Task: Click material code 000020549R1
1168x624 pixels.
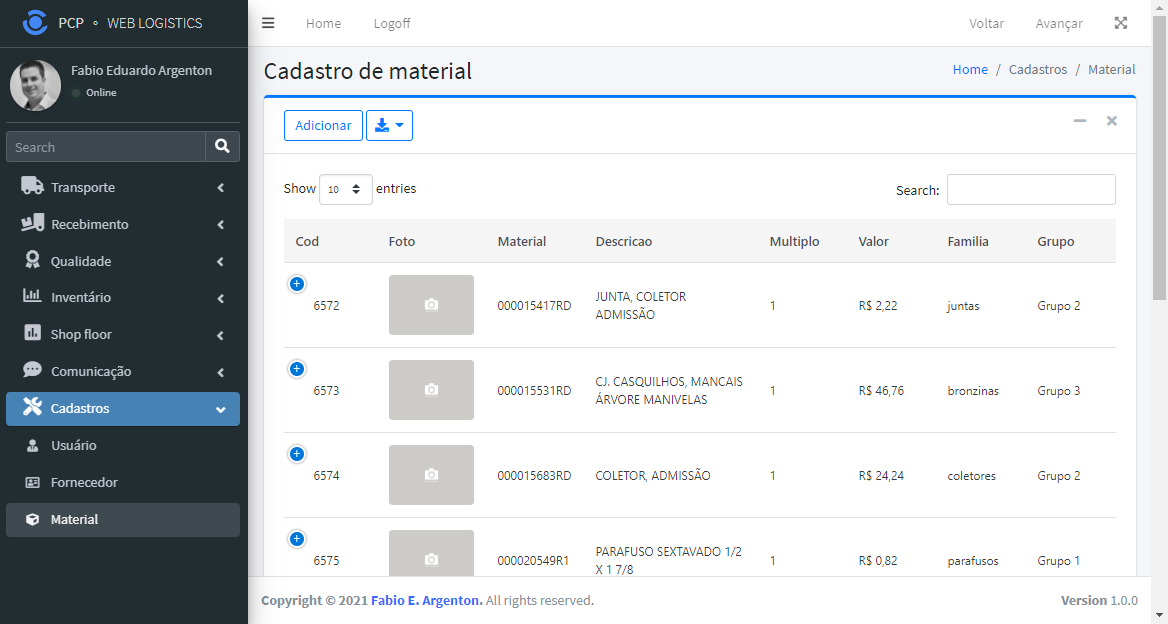Action: click(x=533, y=561)
